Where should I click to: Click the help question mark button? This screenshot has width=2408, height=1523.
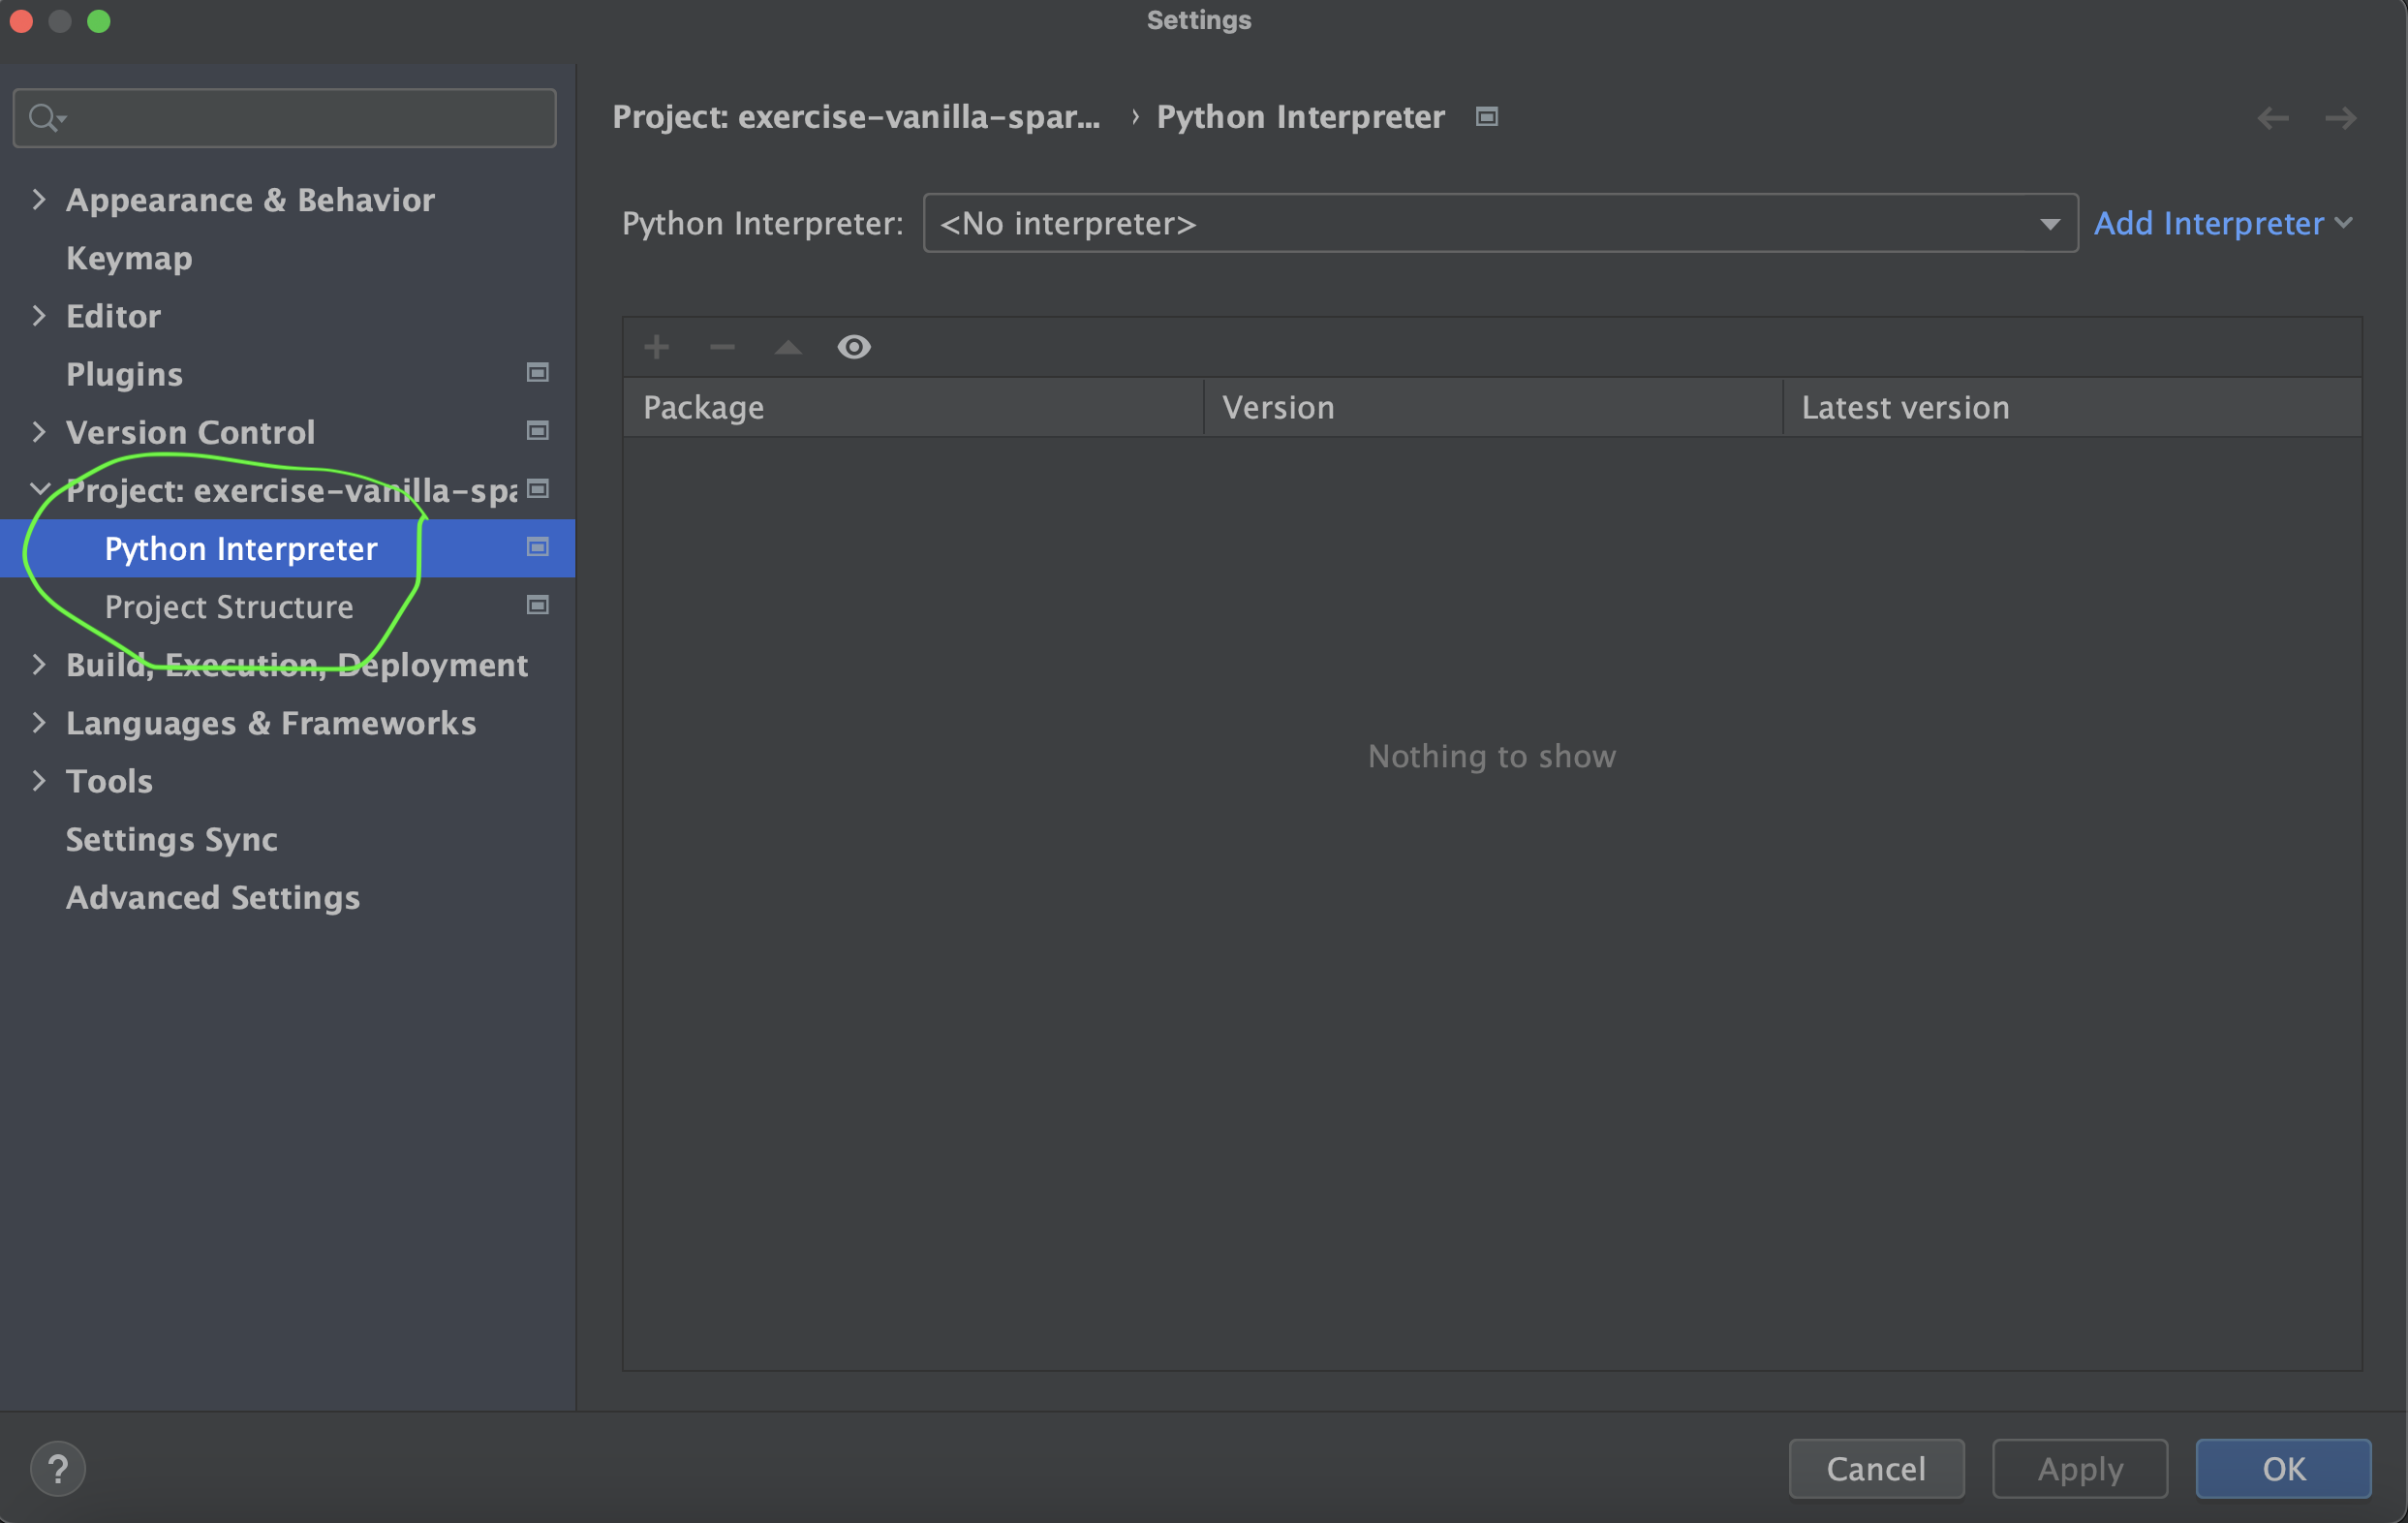tap(58, 1468)
